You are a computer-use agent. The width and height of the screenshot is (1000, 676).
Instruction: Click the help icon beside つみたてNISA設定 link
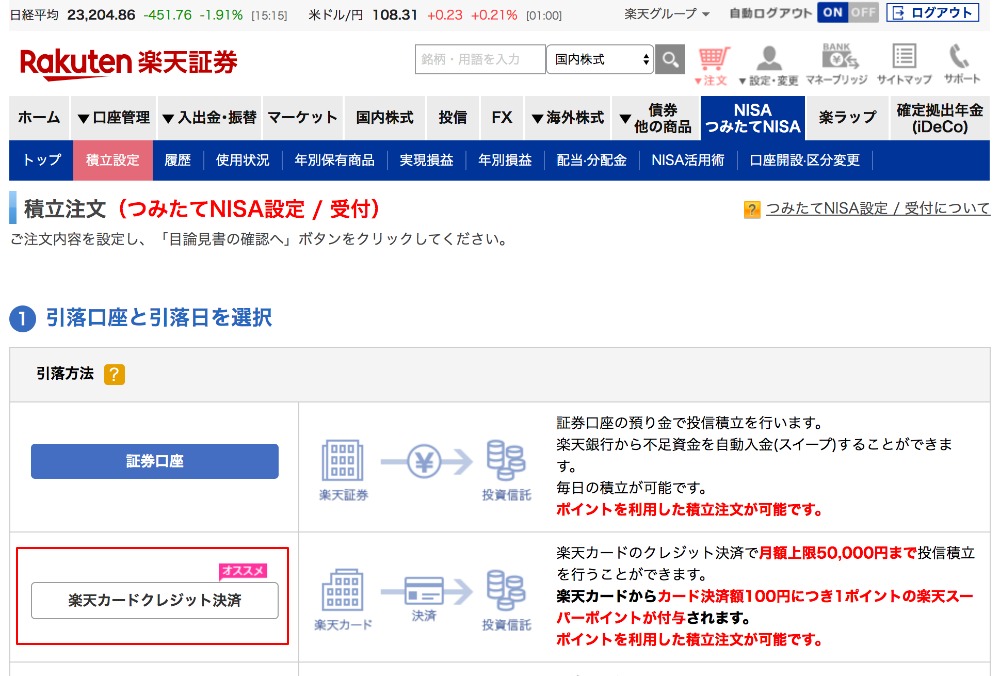752,209
